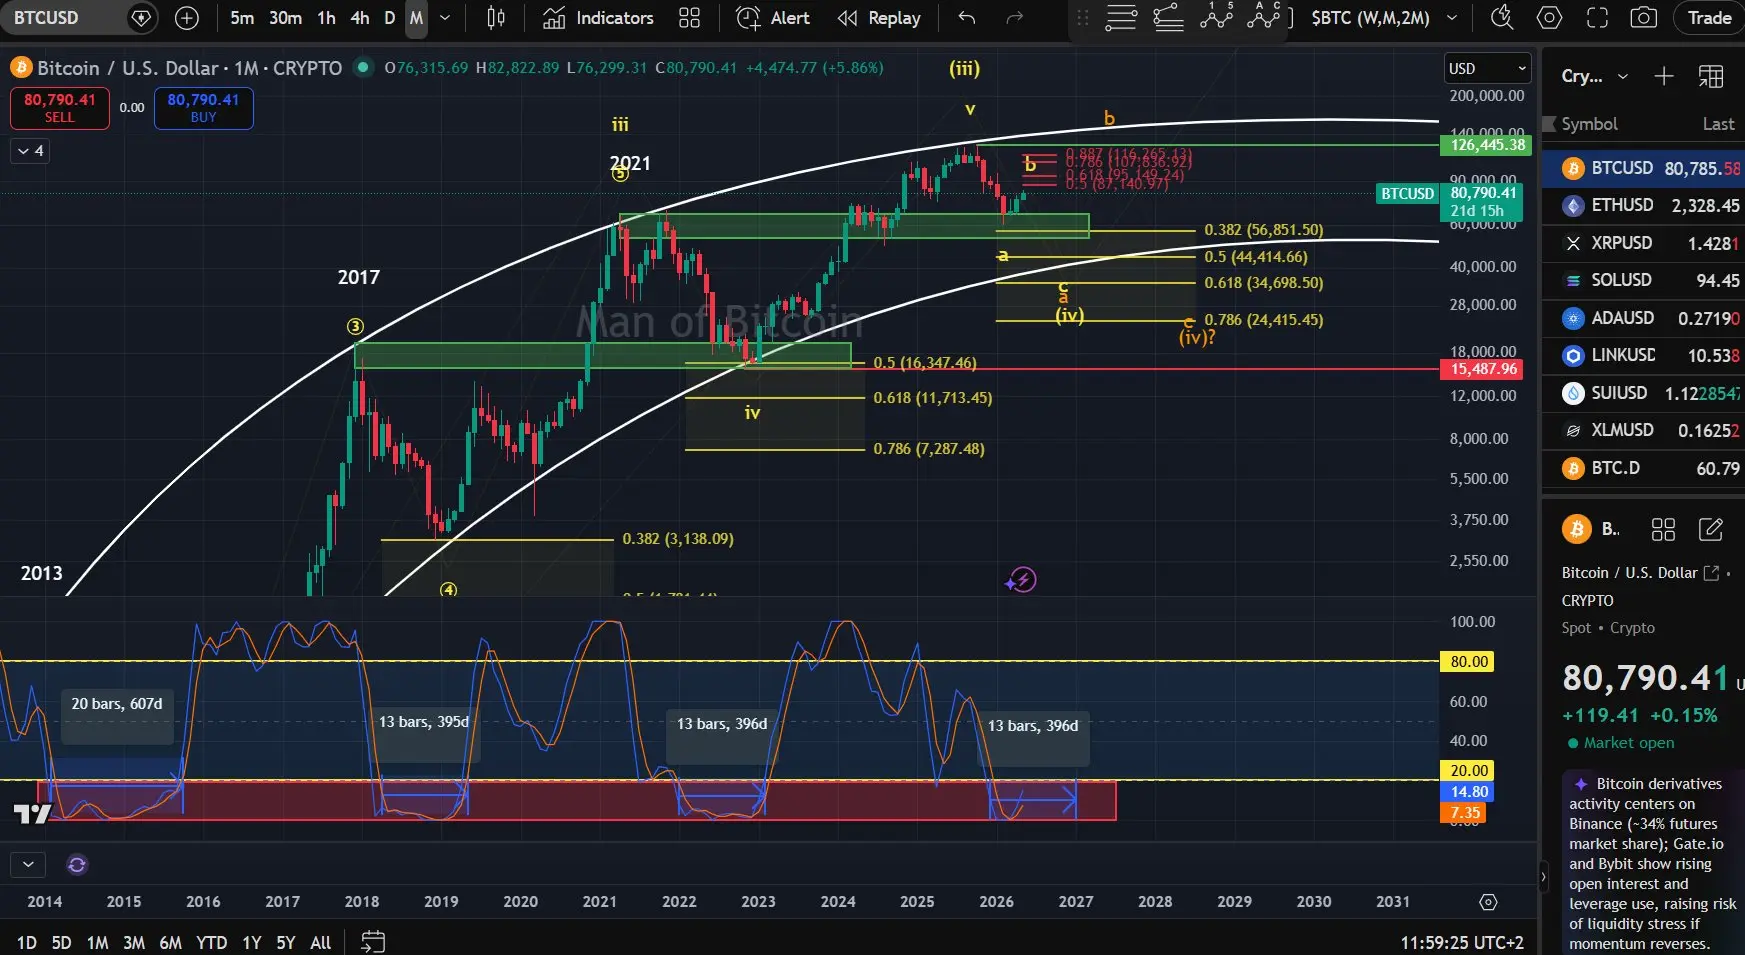Open the symbol note edit icon
Image resolution: width=1745 pixels, height=955 pixels.
1711,529
